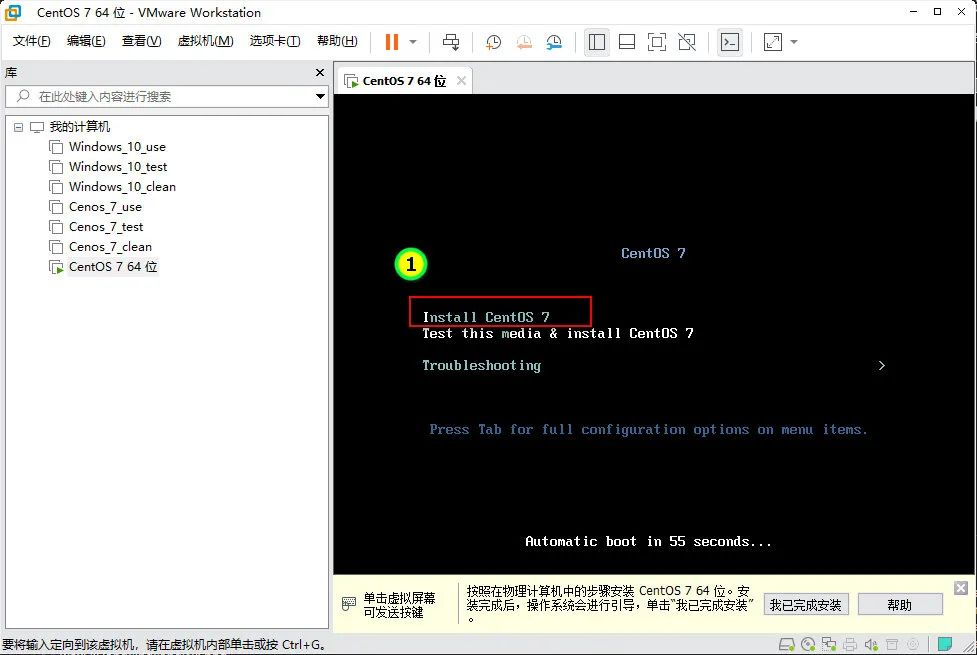This screenshot has width=977, height=655.
Task: Open the message log note icon
Action: tap(945, 644)
